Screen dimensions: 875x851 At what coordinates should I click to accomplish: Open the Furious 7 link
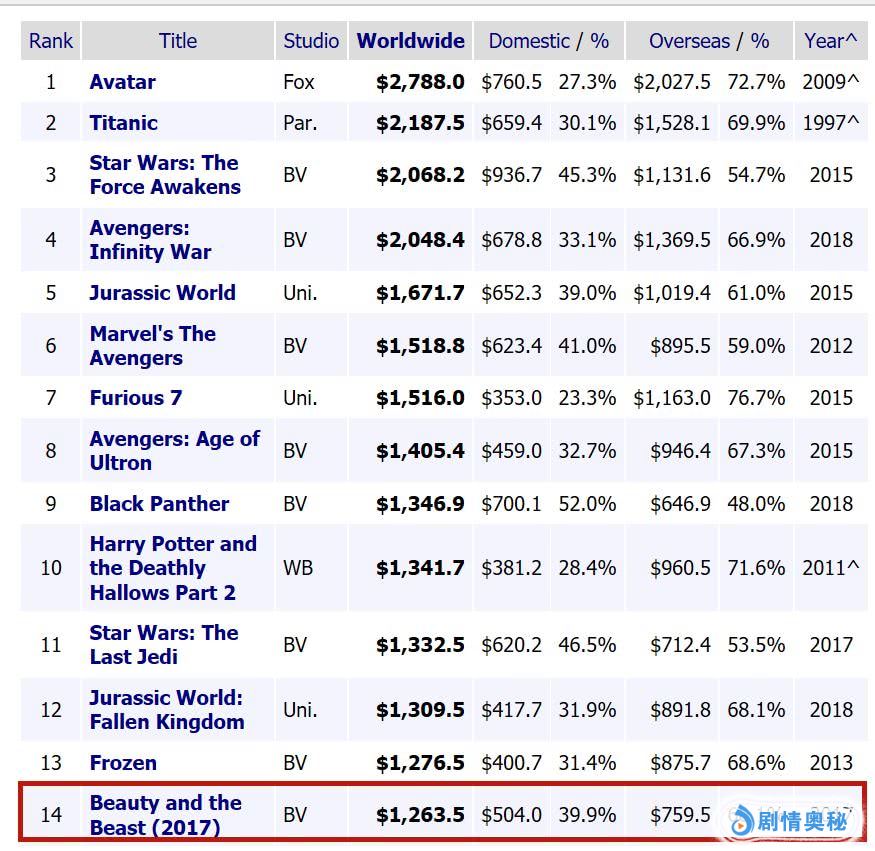(136, 398)
